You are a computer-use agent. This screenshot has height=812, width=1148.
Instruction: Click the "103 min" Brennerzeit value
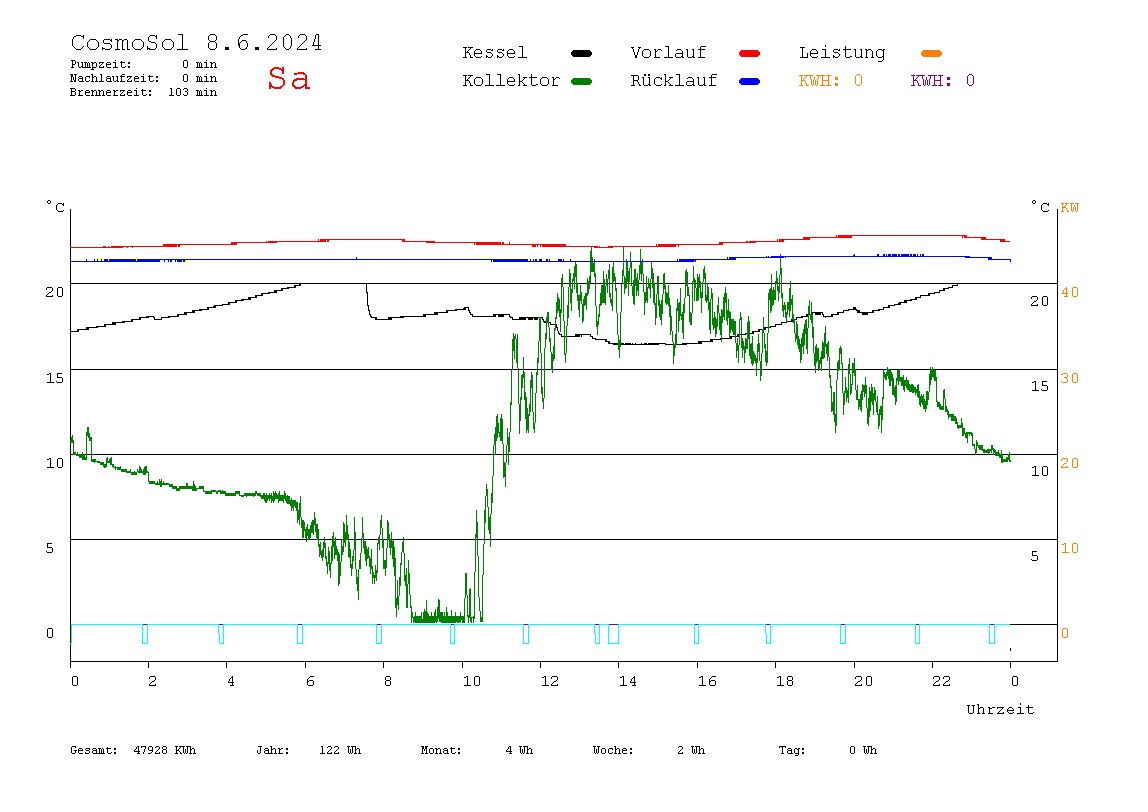click(x=193, y=92)
